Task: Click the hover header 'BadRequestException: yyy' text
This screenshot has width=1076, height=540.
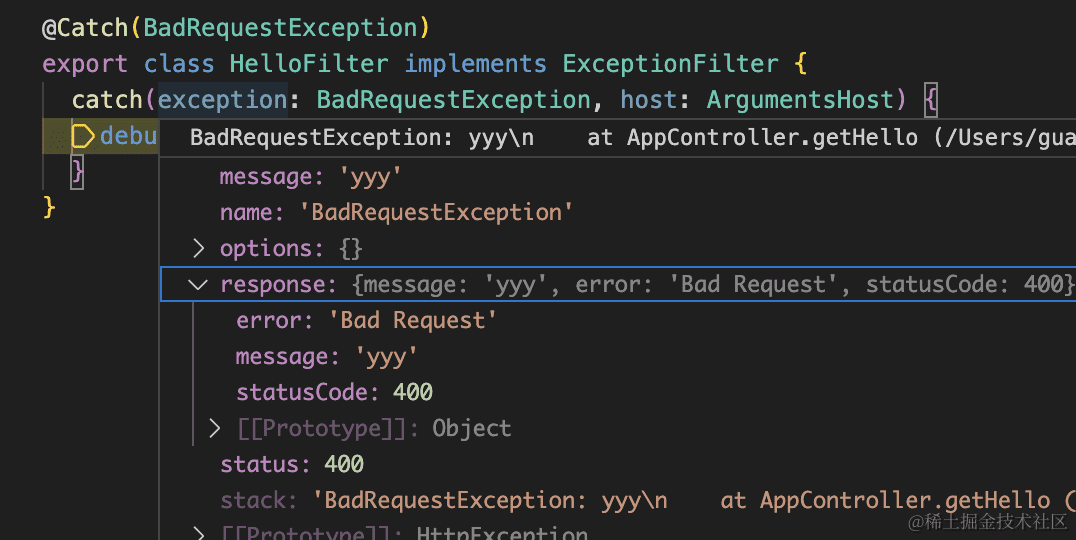Action: pyautogui.click(x=360, y=137)
